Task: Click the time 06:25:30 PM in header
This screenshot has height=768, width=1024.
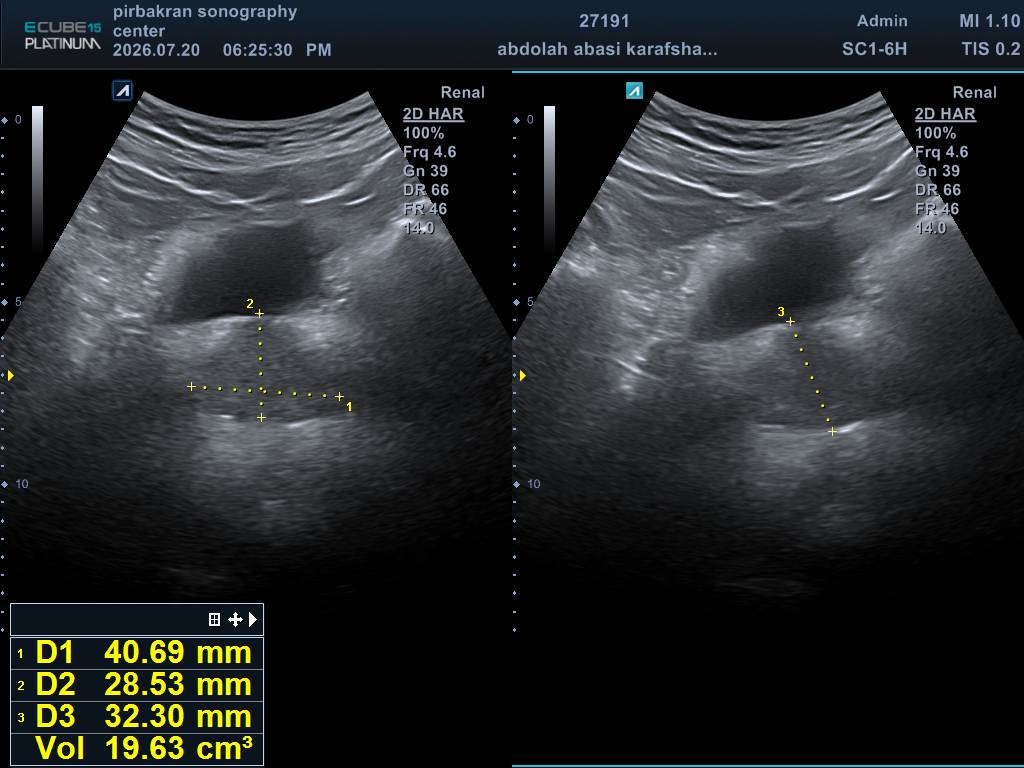Action: click(x=277, y=50)
